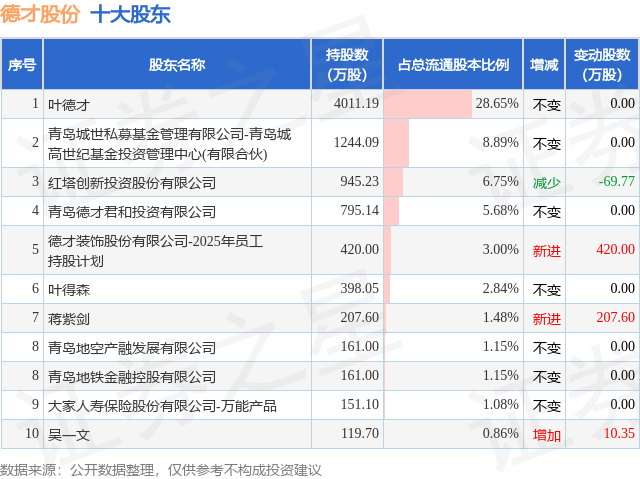Select shareholder 青岛城世私募基金管理有限公司 row name
The image size is (640, 479).
point(169,144)
